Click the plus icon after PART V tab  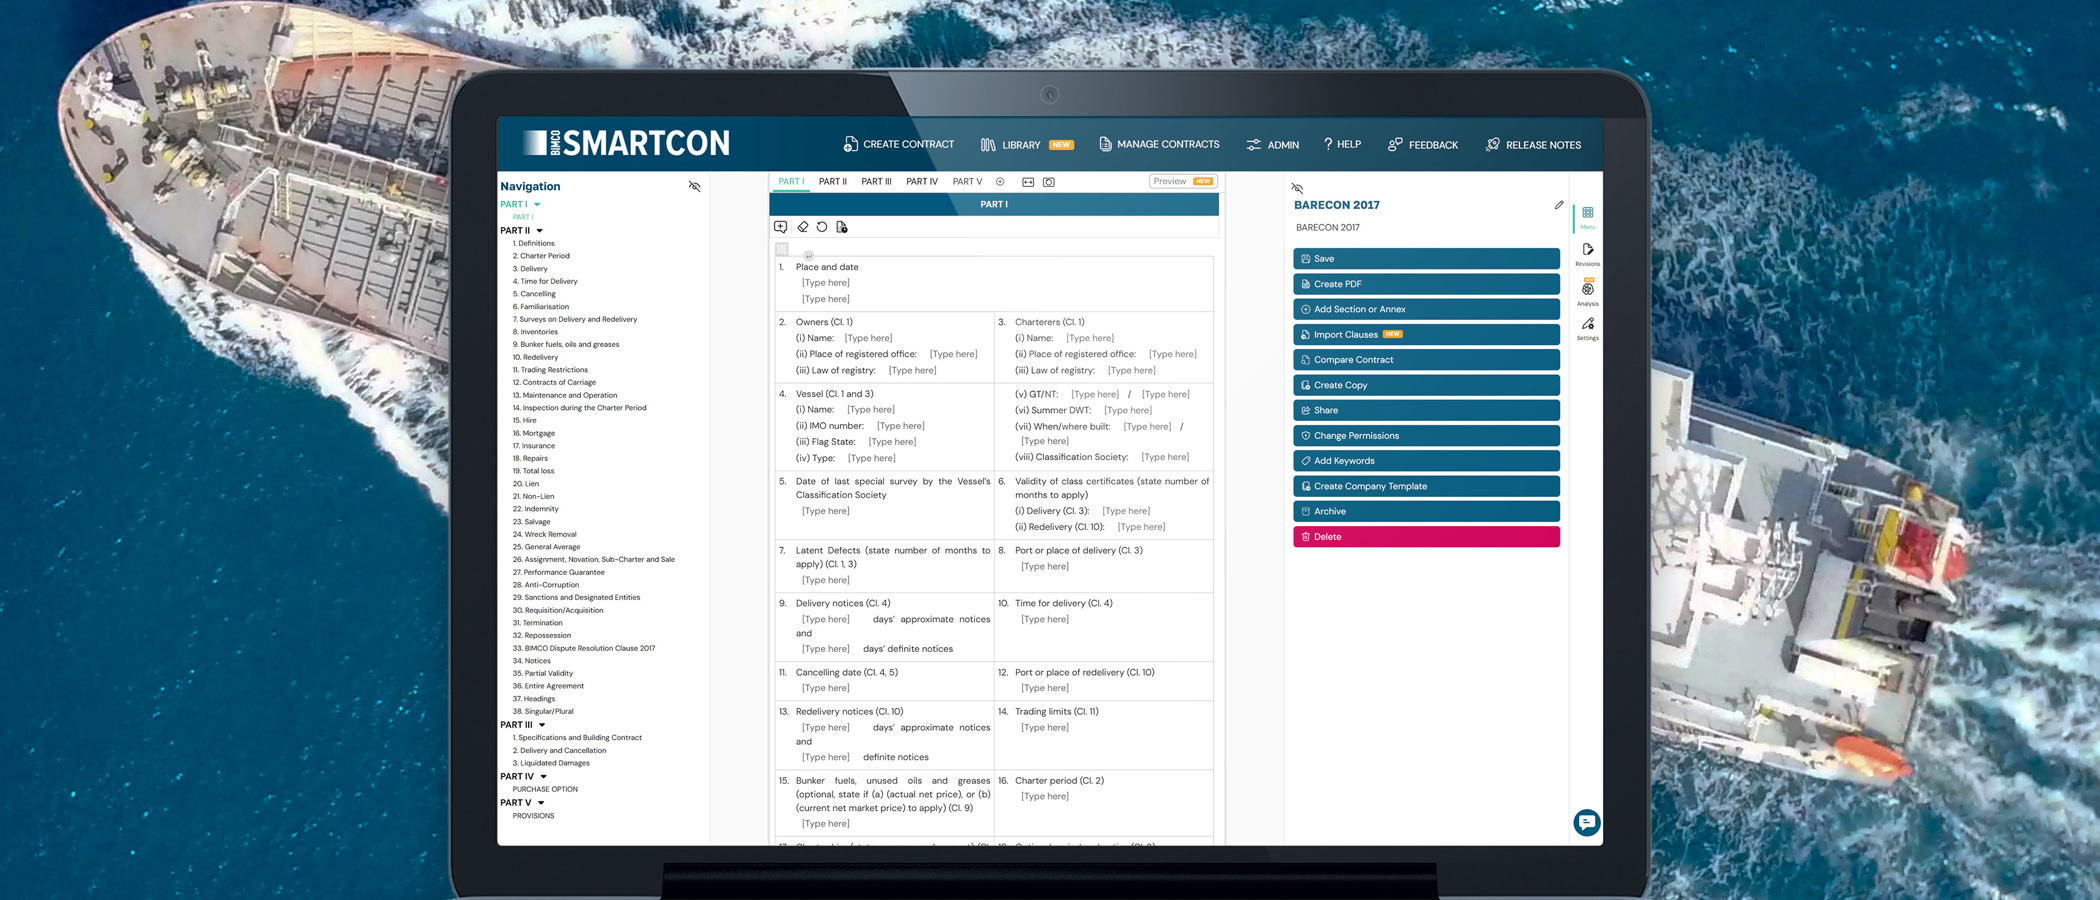[1000, 182]
